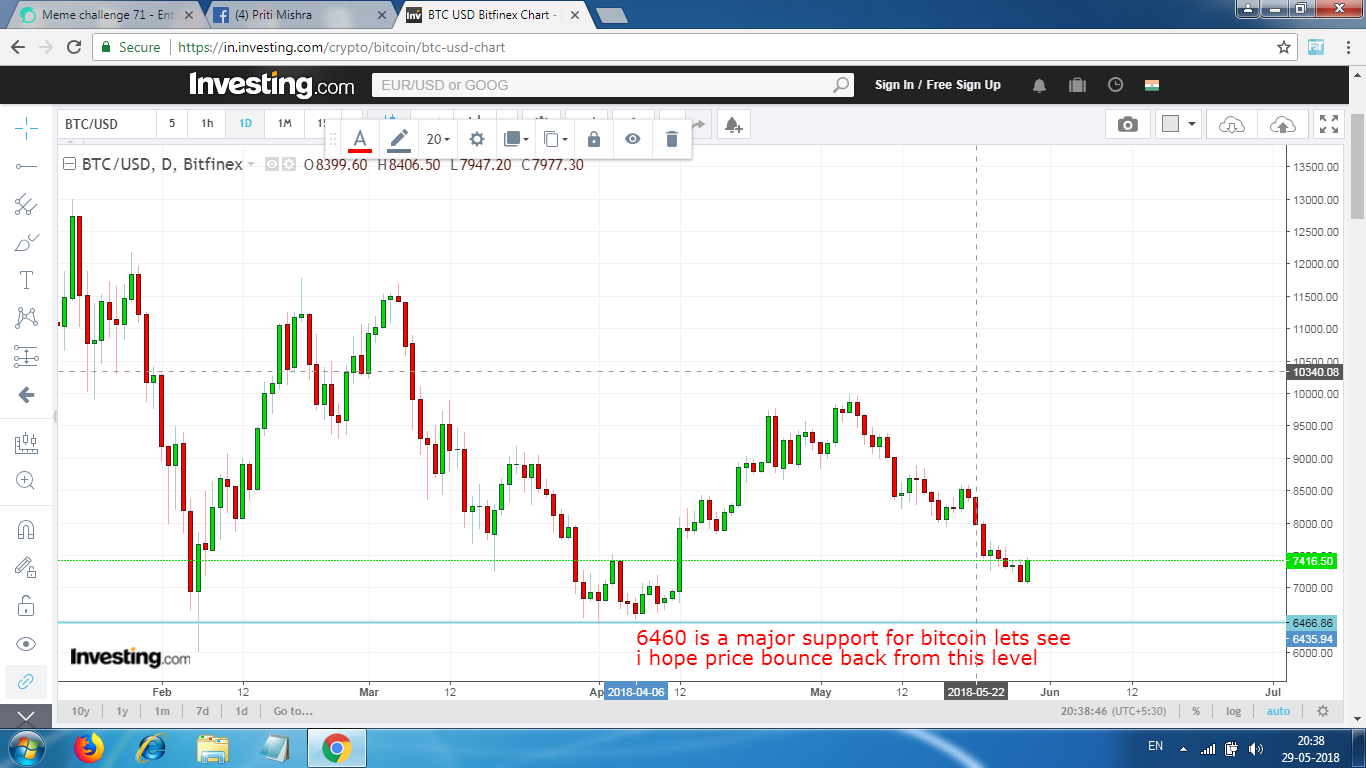This screenshot has width=1366, height=768.
Task: Search in the EUR/USD or GOOG box
Action: (x=613, y=85)
